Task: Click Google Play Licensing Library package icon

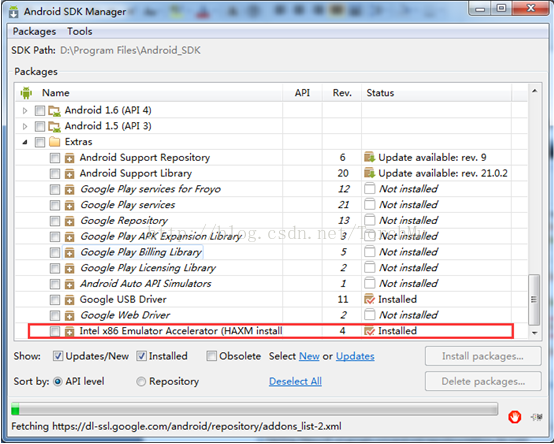Action: point(70,268)
